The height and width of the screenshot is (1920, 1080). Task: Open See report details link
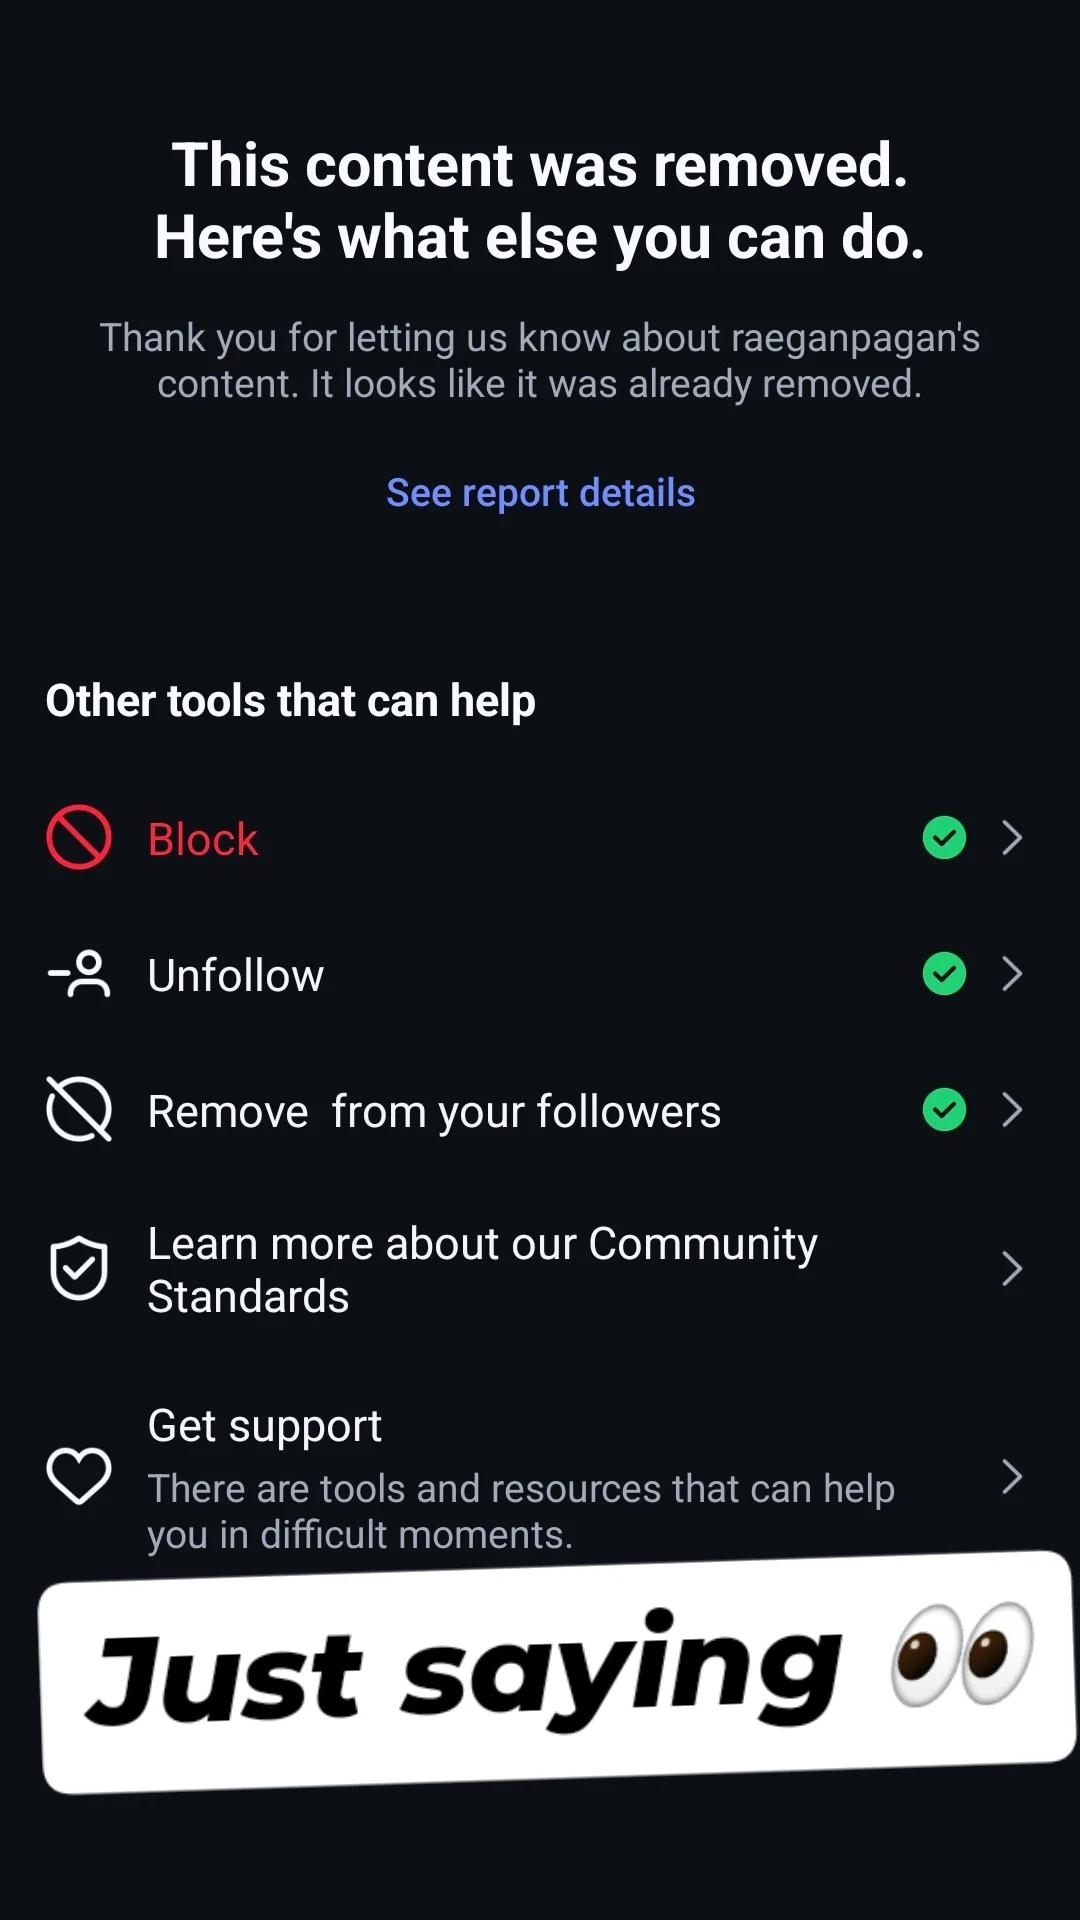point(540,493)
